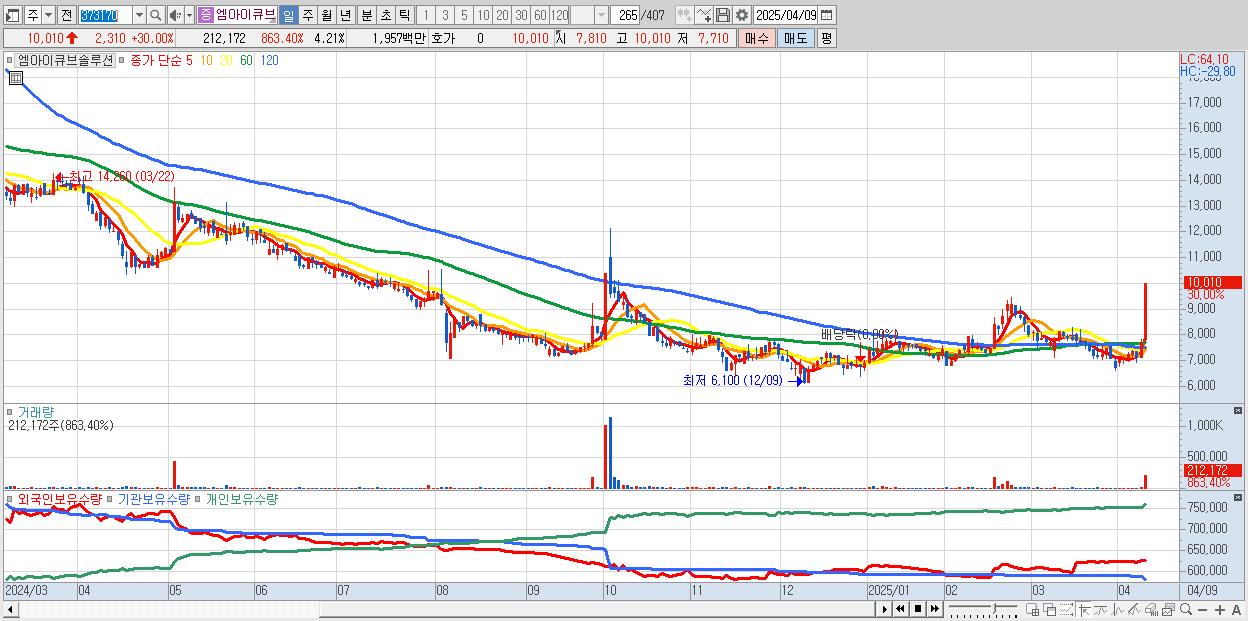Select the minute (분) period button

coord(366,15)
